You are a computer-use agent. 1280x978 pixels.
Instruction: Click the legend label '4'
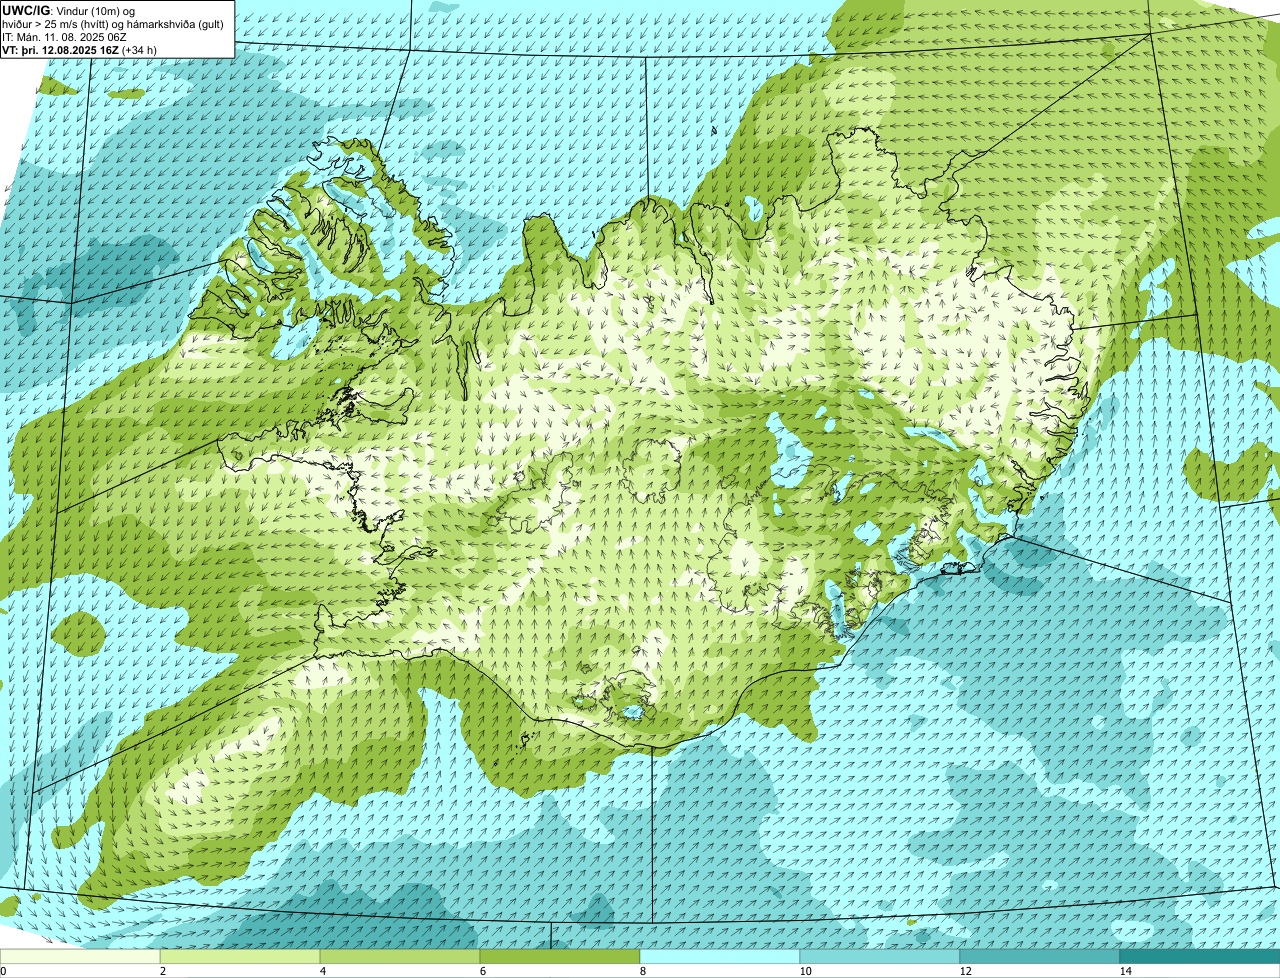point(322,971)
